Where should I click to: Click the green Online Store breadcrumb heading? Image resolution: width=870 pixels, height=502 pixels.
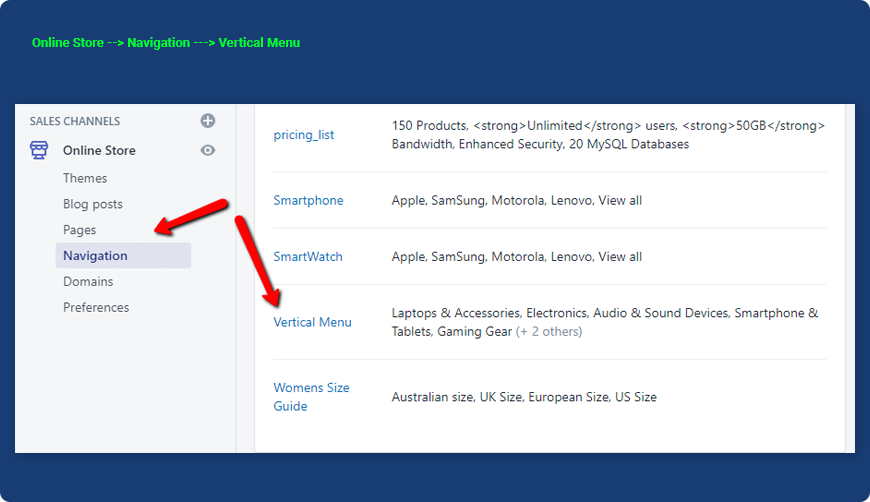[166, 43]
